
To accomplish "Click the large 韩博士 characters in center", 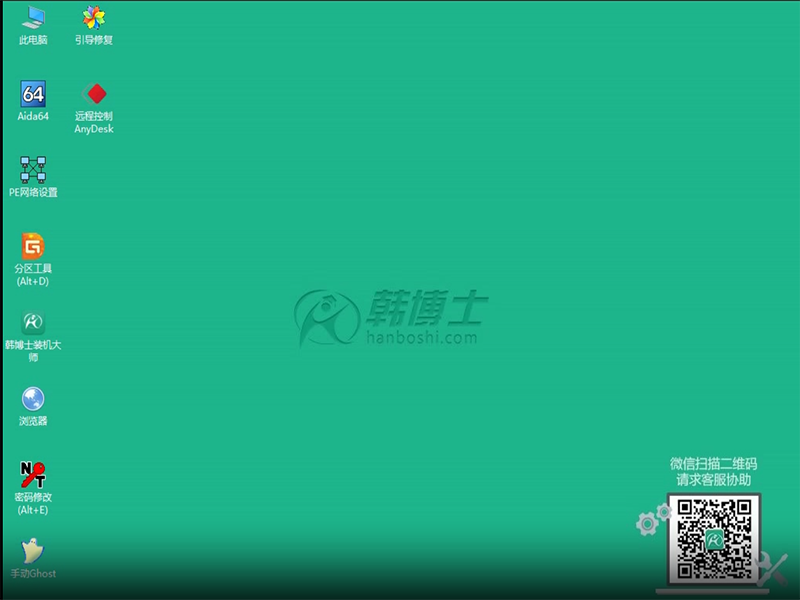I will 425,308.
